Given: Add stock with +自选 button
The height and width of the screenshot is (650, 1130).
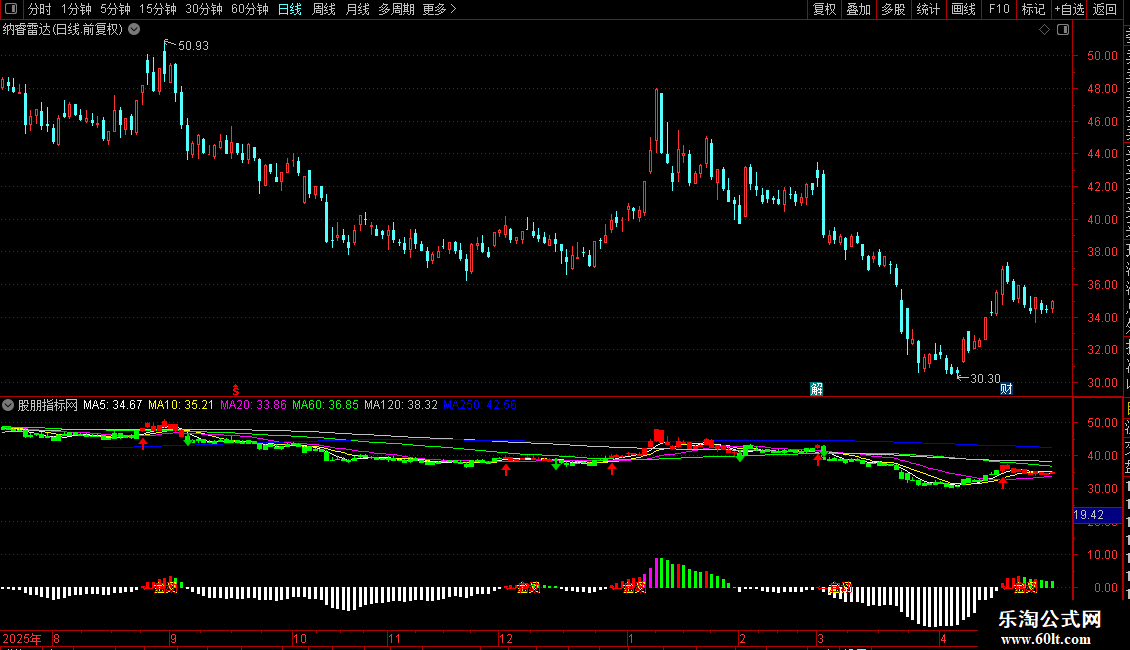Looking at the screenshot, I should (1069, 9).
